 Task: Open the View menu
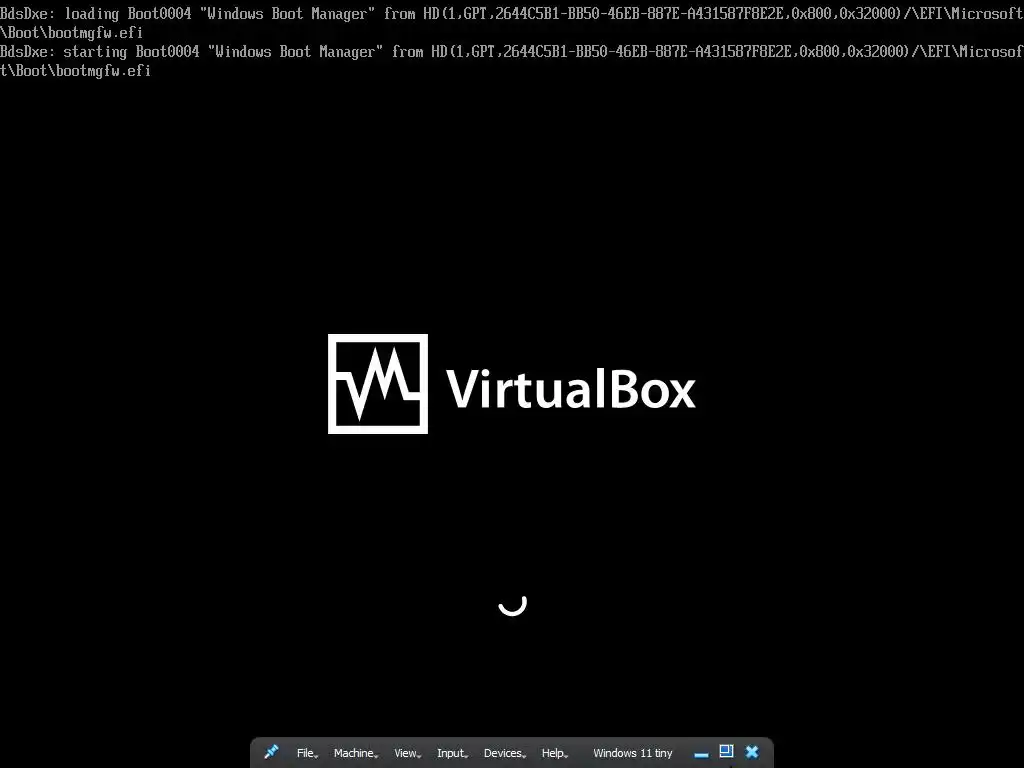tap(408, 753)
